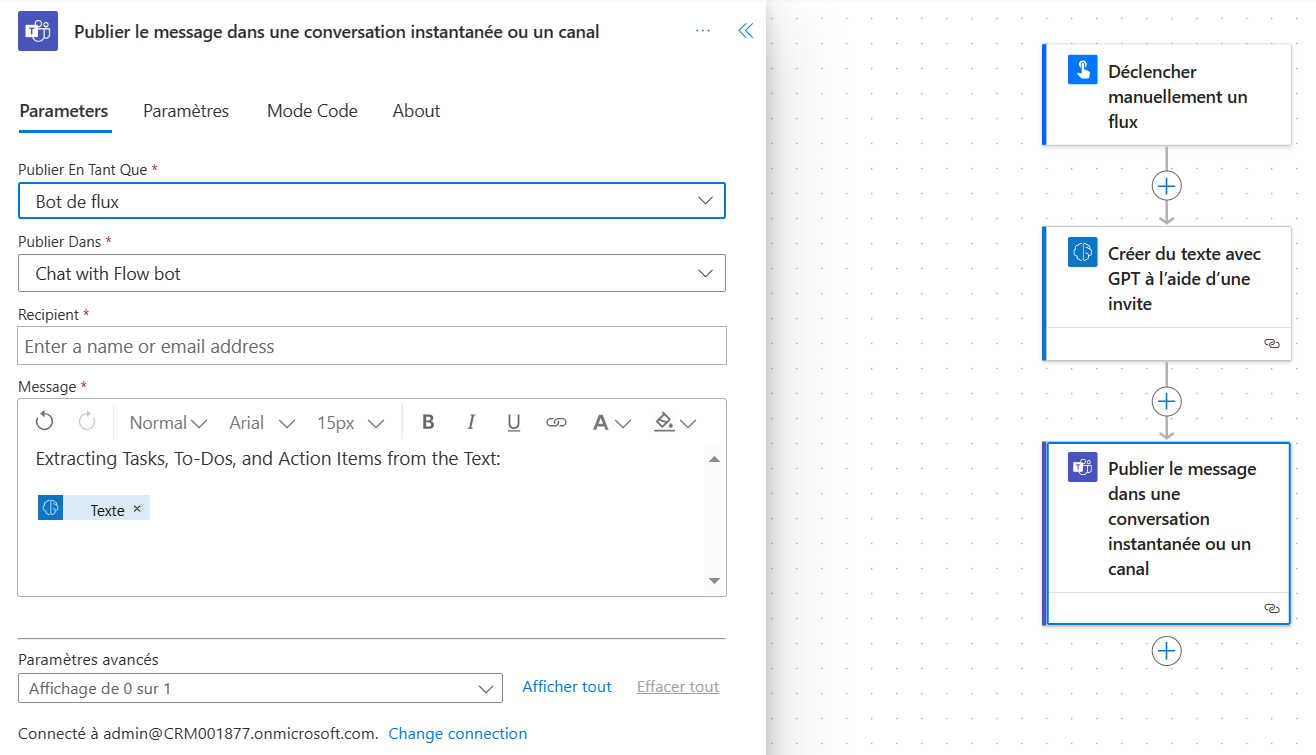Click the Extracting Tasks text line
The image size is (1316, 755).
pos(268,459)
